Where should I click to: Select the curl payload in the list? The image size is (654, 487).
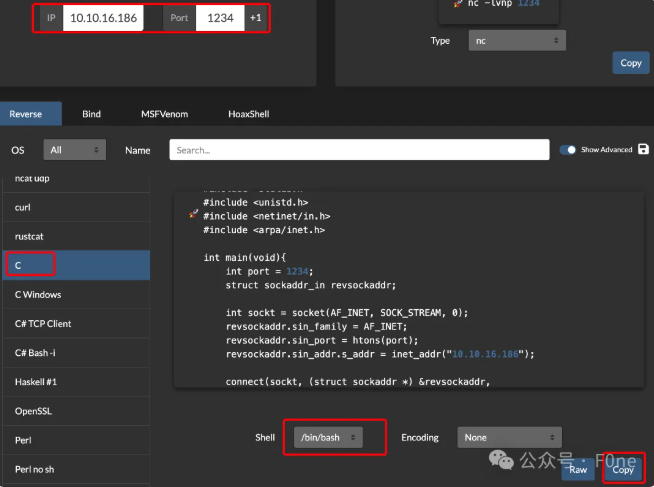pyautogui.click(x=76, y=207)
